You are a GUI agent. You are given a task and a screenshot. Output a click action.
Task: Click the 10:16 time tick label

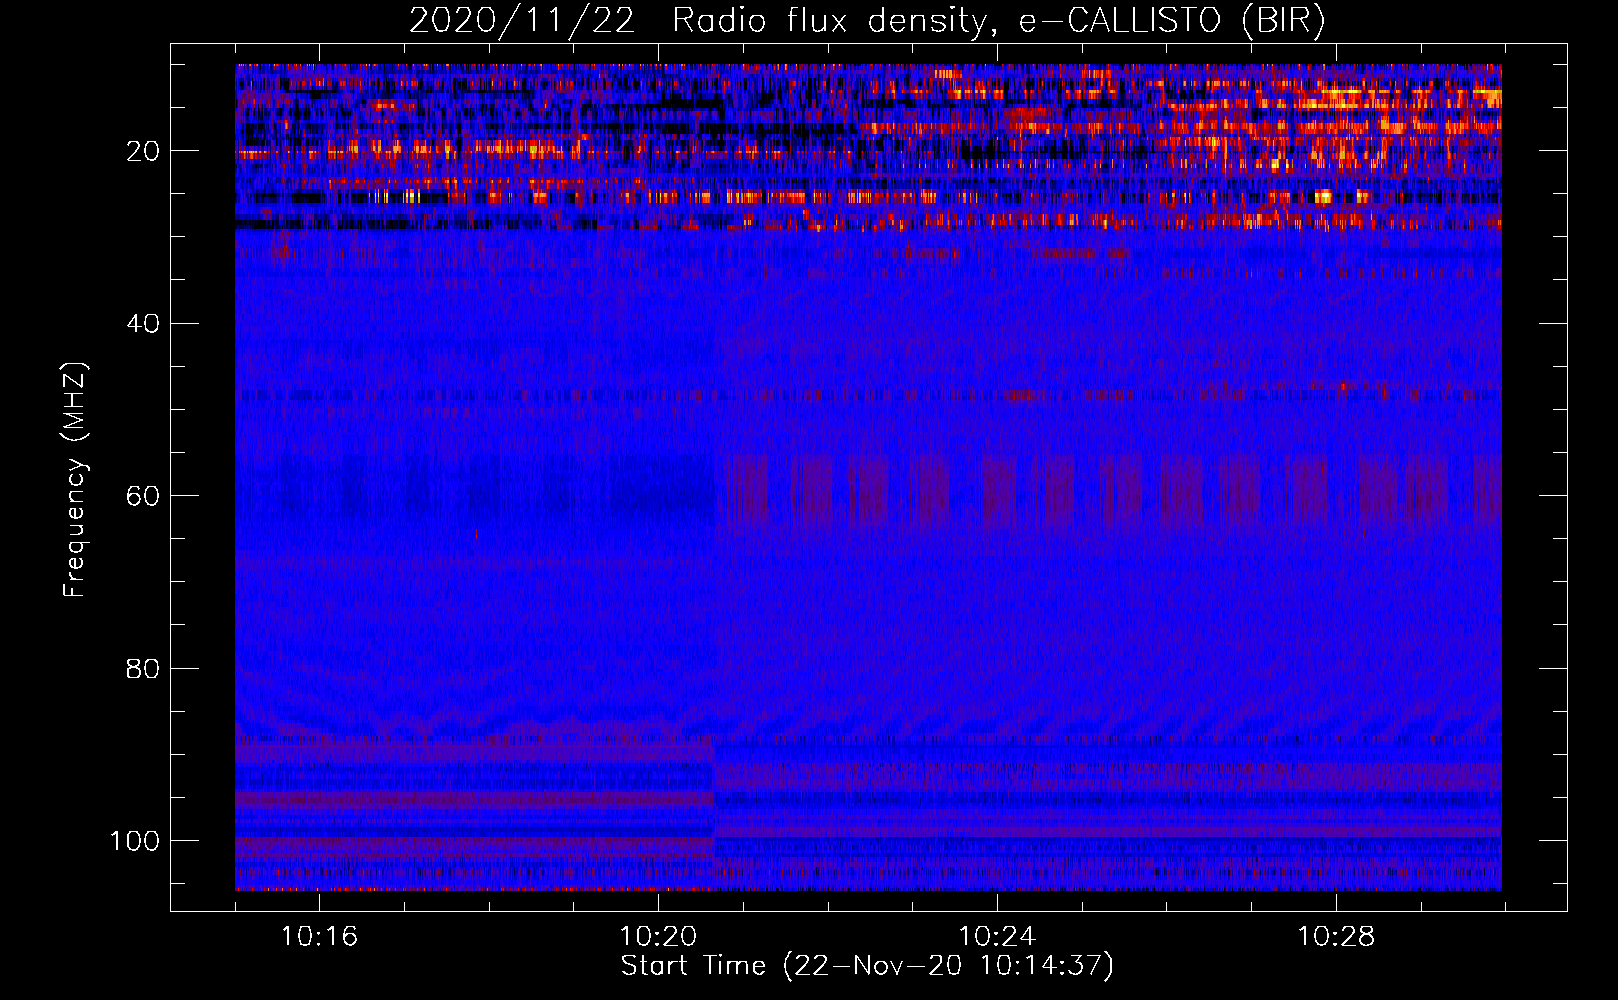pyautogui.click(x=319, y=937)
